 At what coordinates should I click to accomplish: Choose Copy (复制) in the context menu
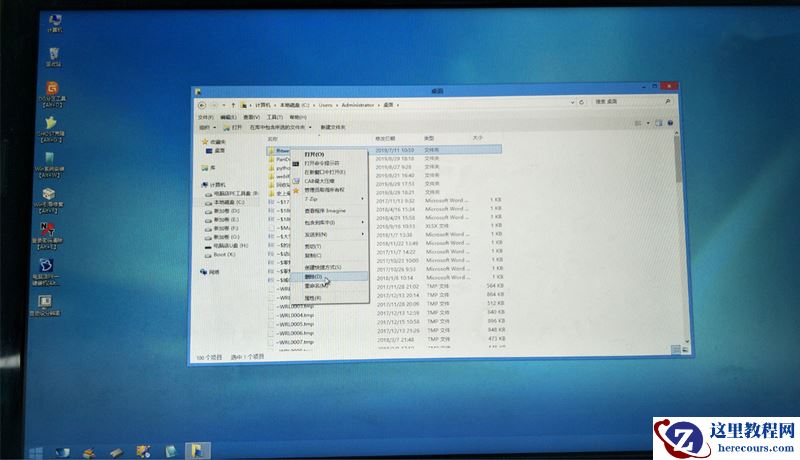[x=329, y=255]
